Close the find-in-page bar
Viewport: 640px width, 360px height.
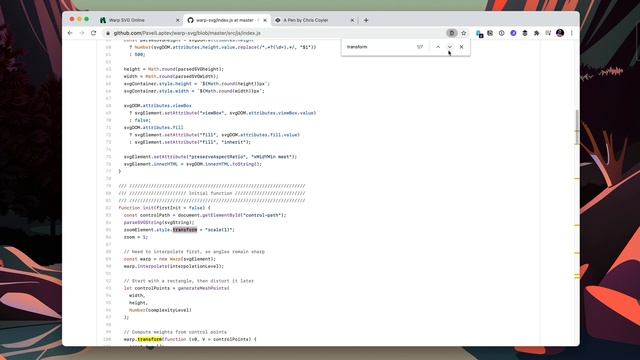pos(462,47)
